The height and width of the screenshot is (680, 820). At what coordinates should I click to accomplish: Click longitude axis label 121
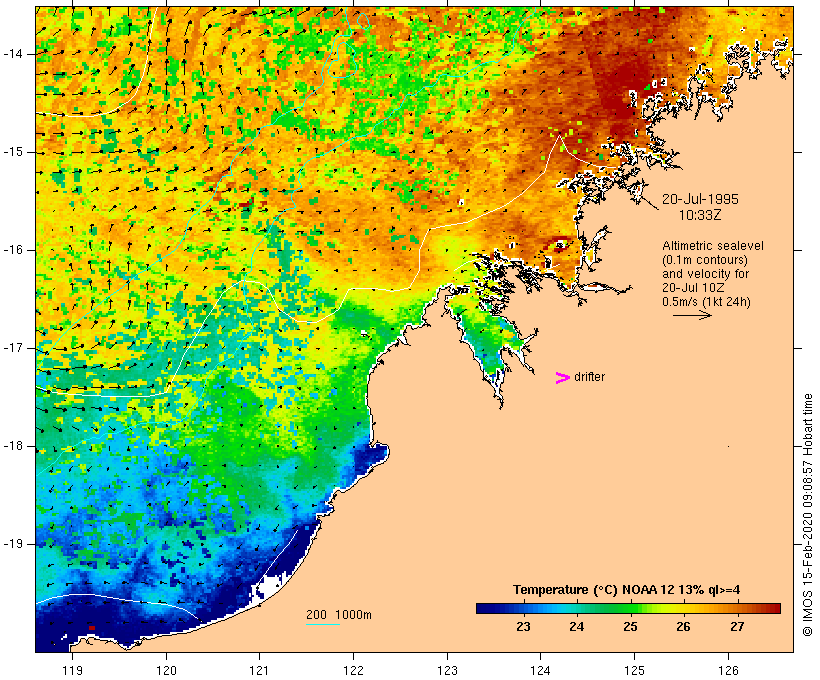[259, 670]
